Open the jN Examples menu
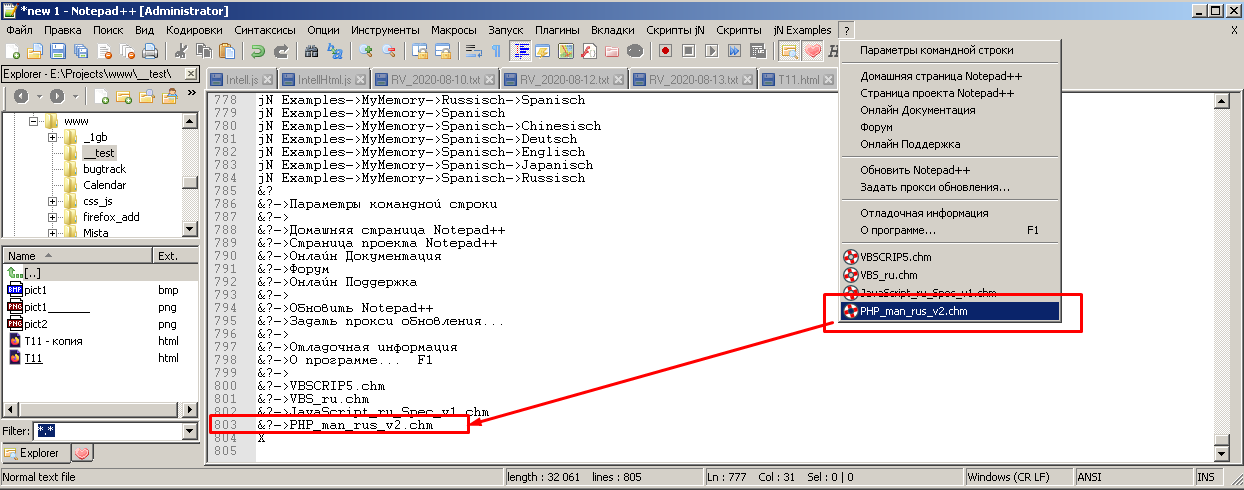Viewport: 1244px width, 490px height. pos(803,30)
